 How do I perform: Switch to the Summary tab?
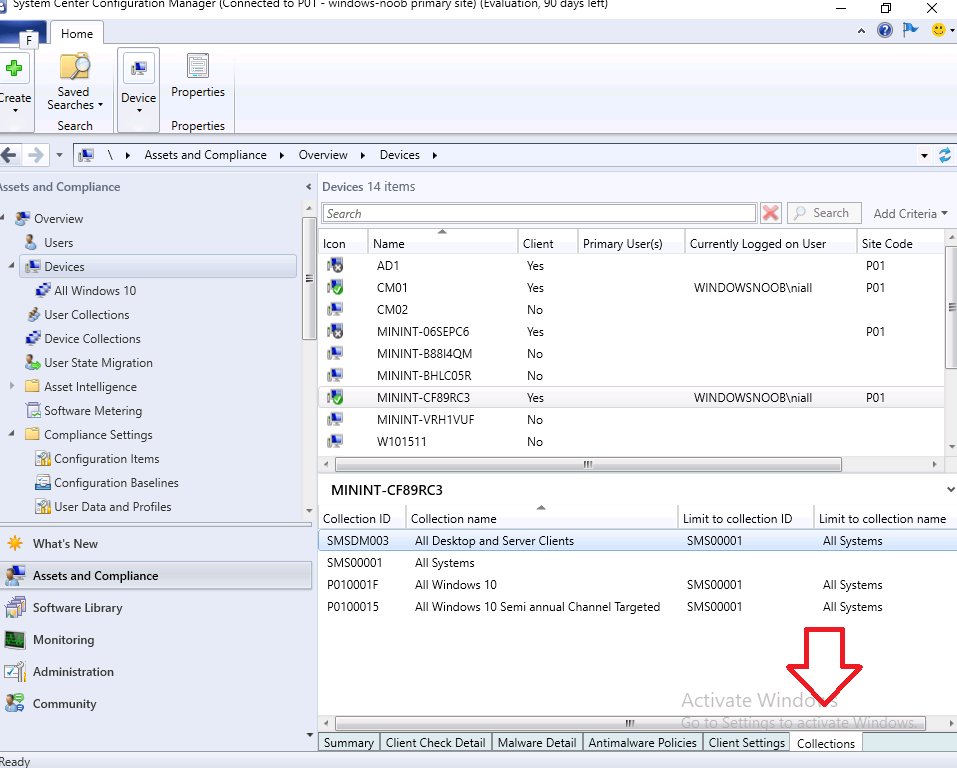(x=348, y=742)
